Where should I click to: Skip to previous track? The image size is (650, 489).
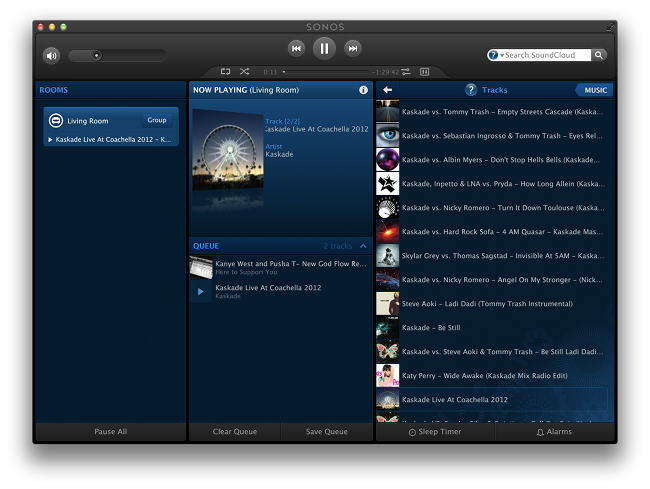click(x=296, y=48)
